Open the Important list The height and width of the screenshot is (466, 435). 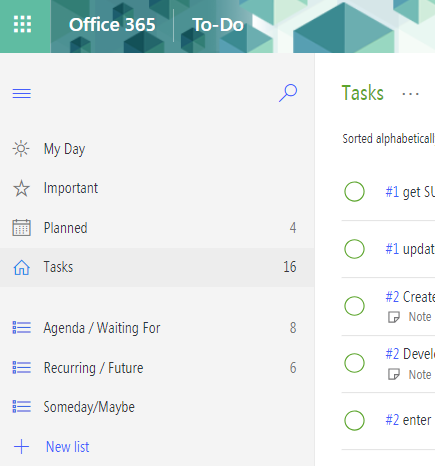pyautogui.click(x=157, y=188)
